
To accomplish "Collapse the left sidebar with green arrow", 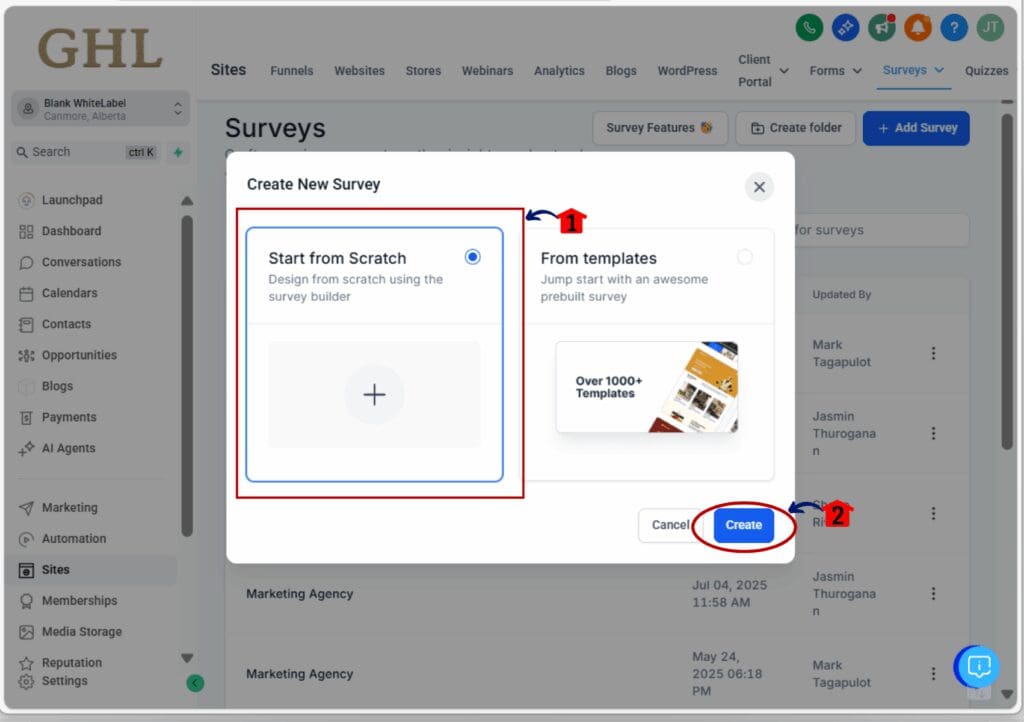I will coord(196,683).
